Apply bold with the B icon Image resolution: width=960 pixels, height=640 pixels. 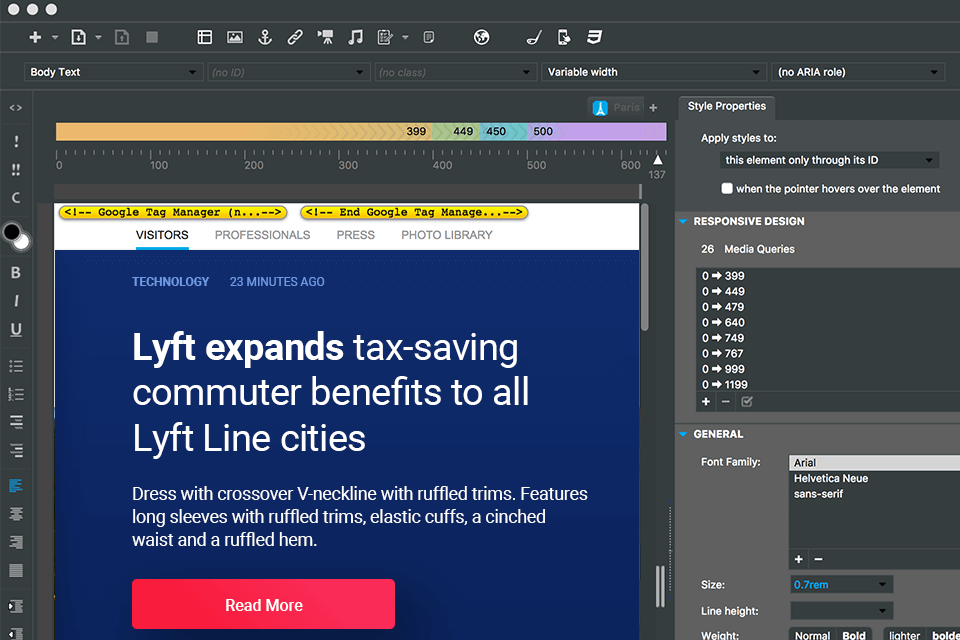pyautogui.click(x=16, y=273)
